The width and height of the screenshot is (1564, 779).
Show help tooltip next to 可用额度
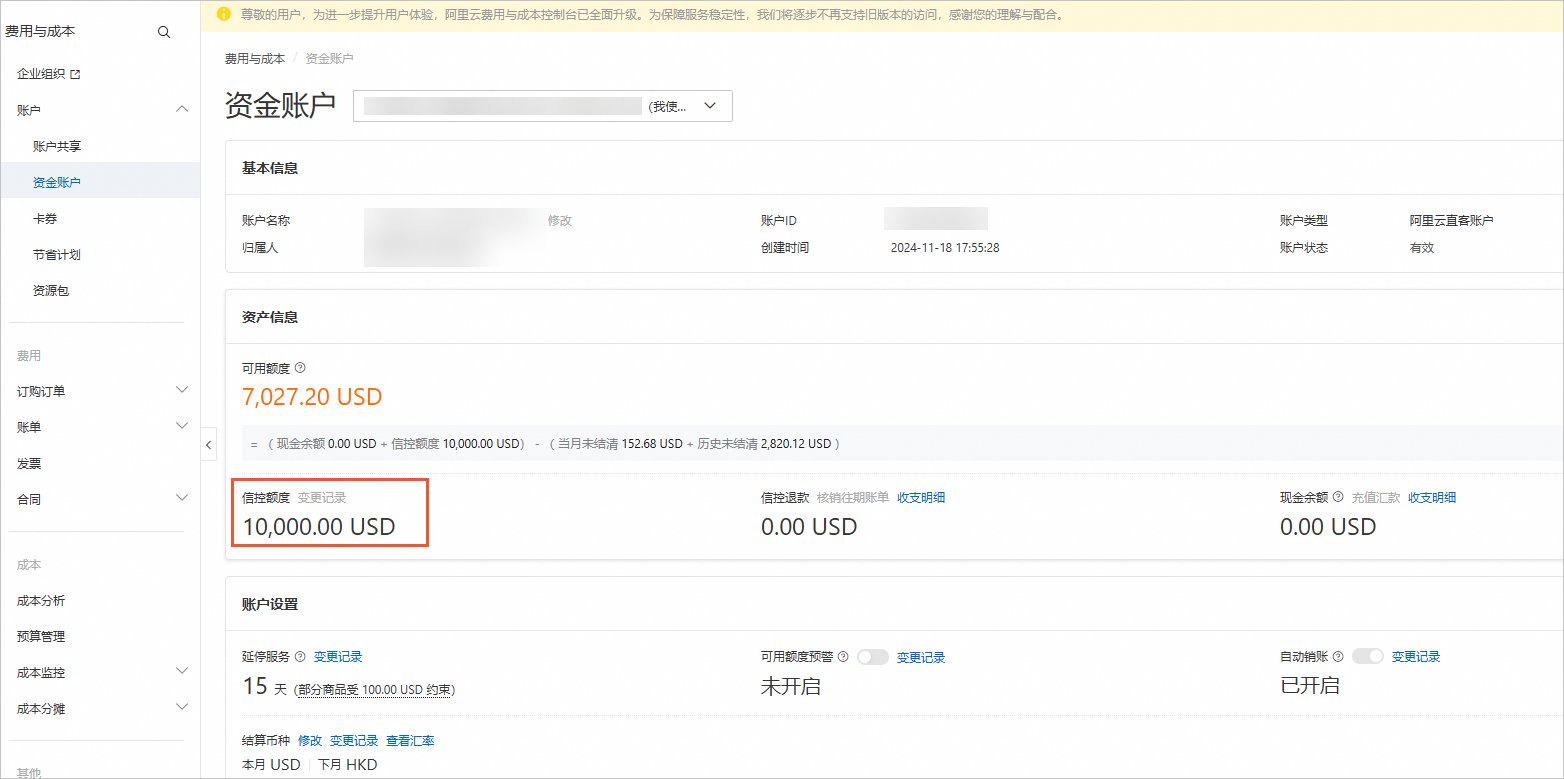(300, 368)
